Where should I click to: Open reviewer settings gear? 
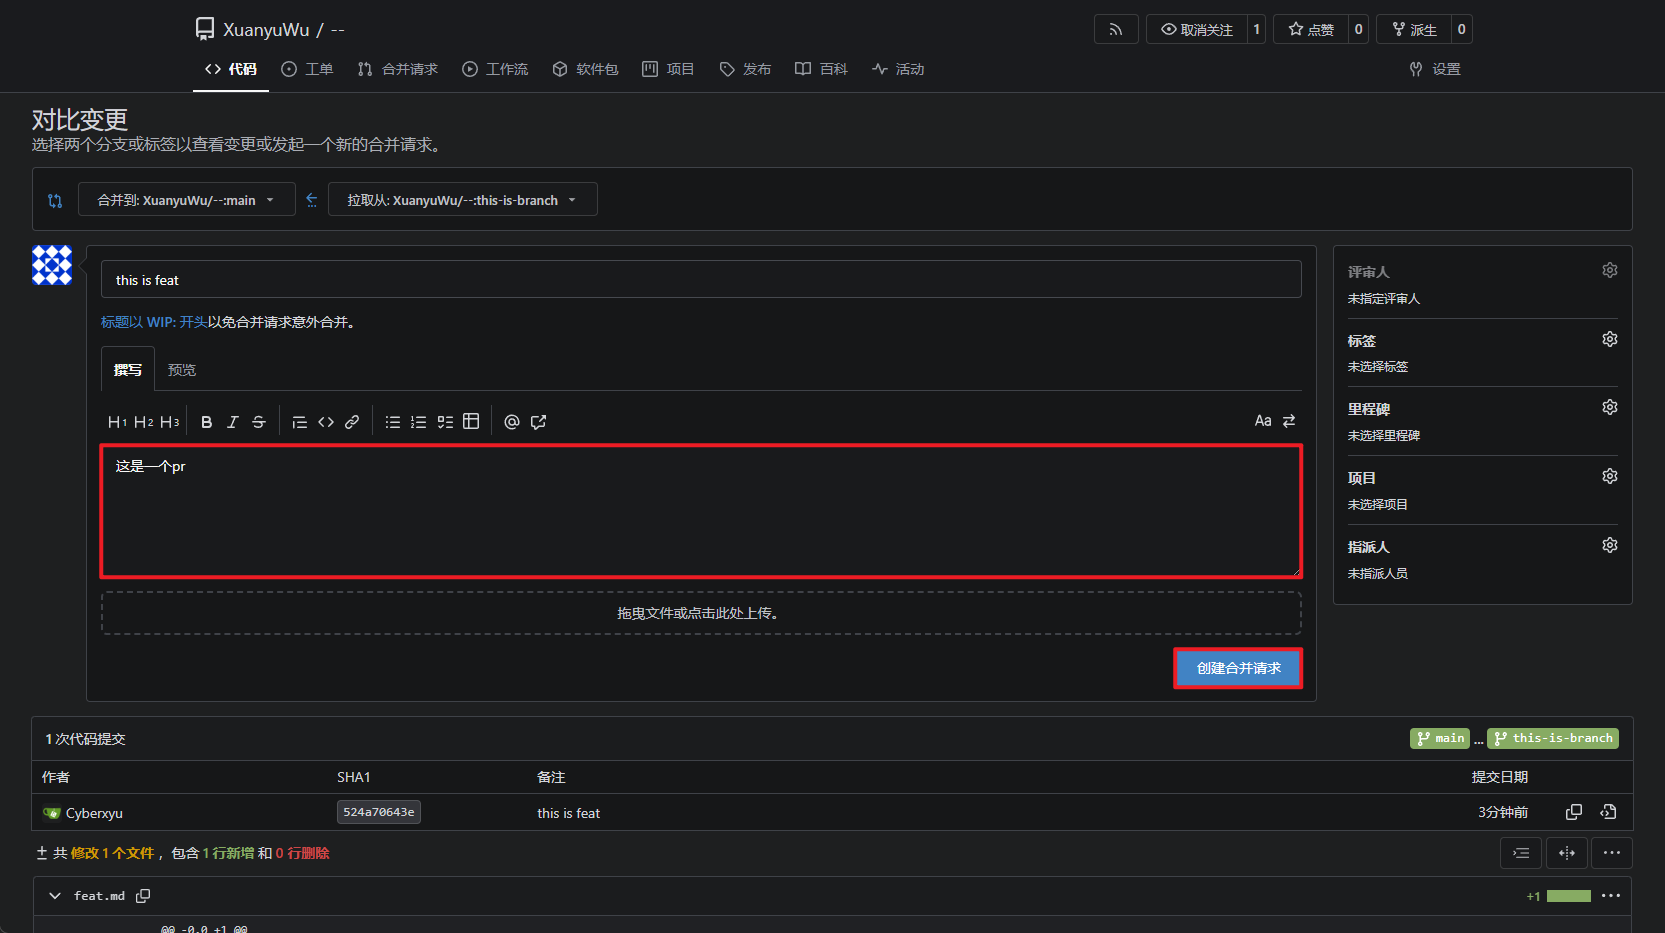(1610, 270)
